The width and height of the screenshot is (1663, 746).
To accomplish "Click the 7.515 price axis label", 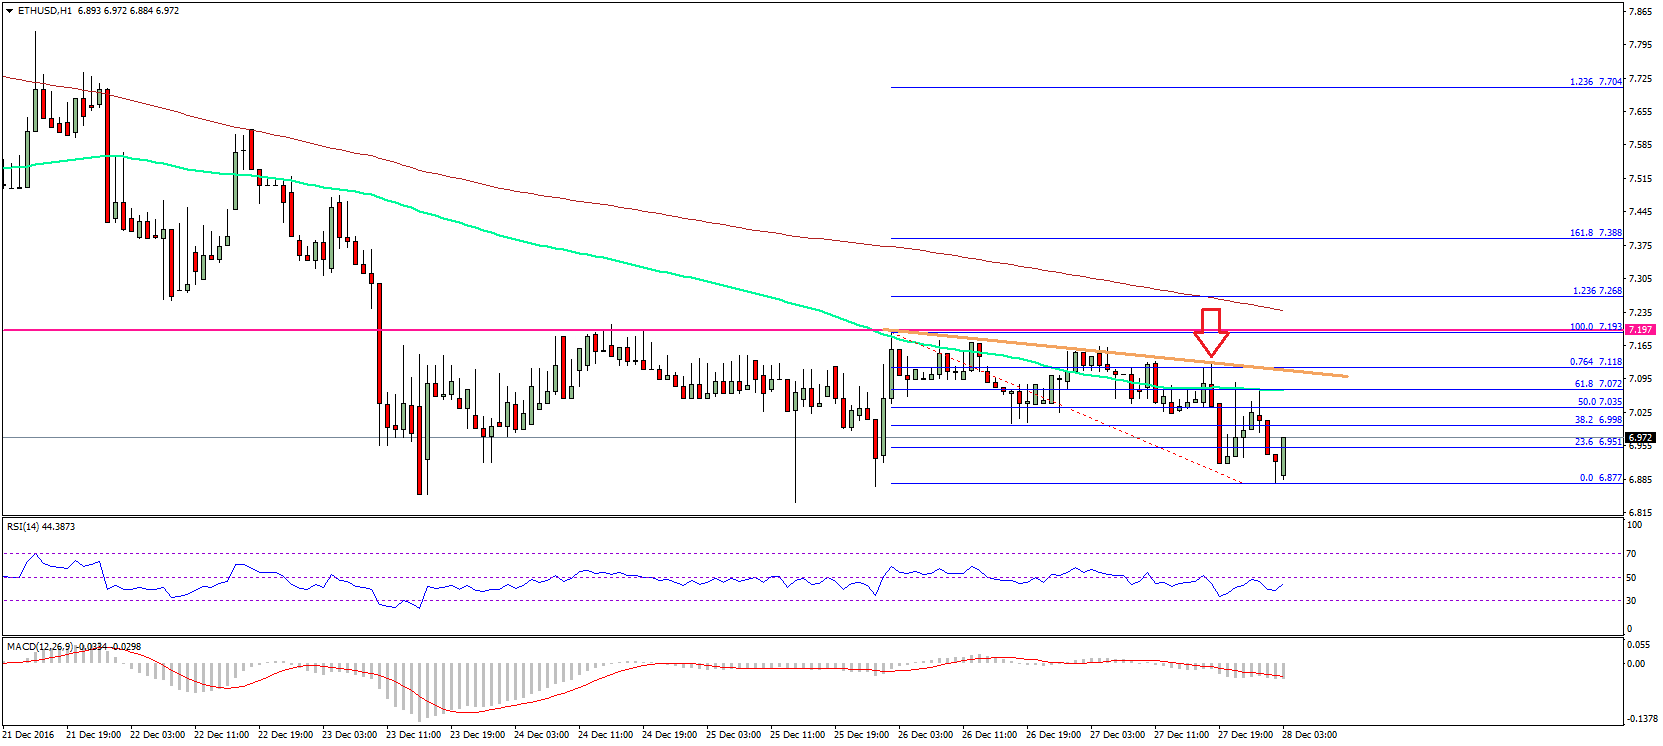I will [x=1640, y=179].
